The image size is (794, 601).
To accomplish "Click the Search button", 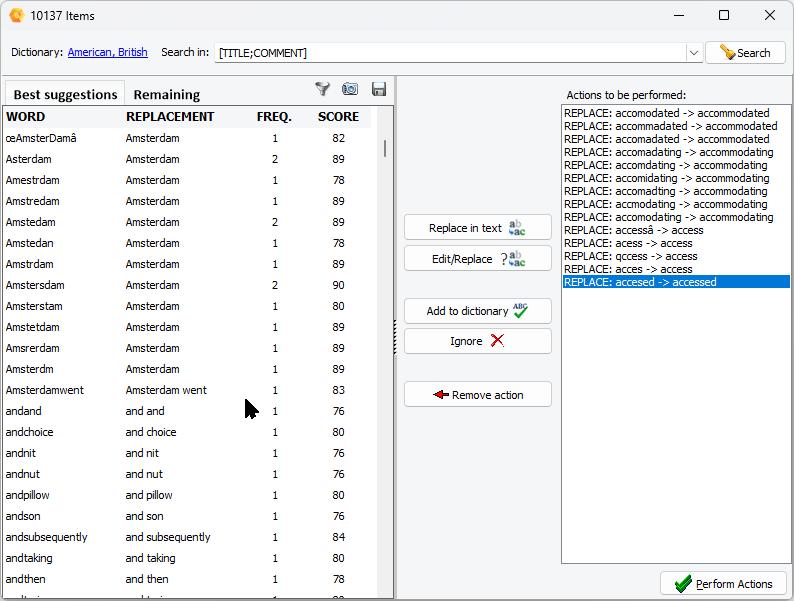I will (x=745, y=53).
